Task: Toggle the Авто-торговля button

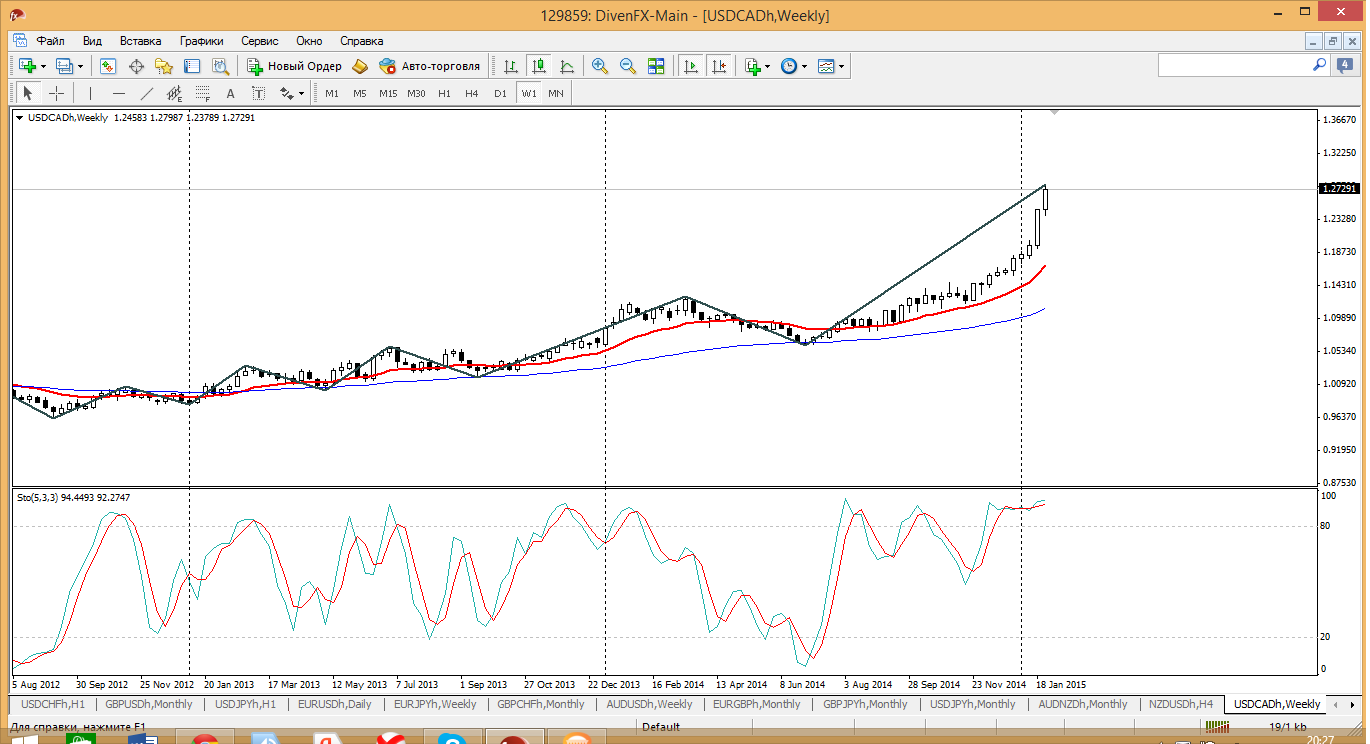Action: point(430,66)
